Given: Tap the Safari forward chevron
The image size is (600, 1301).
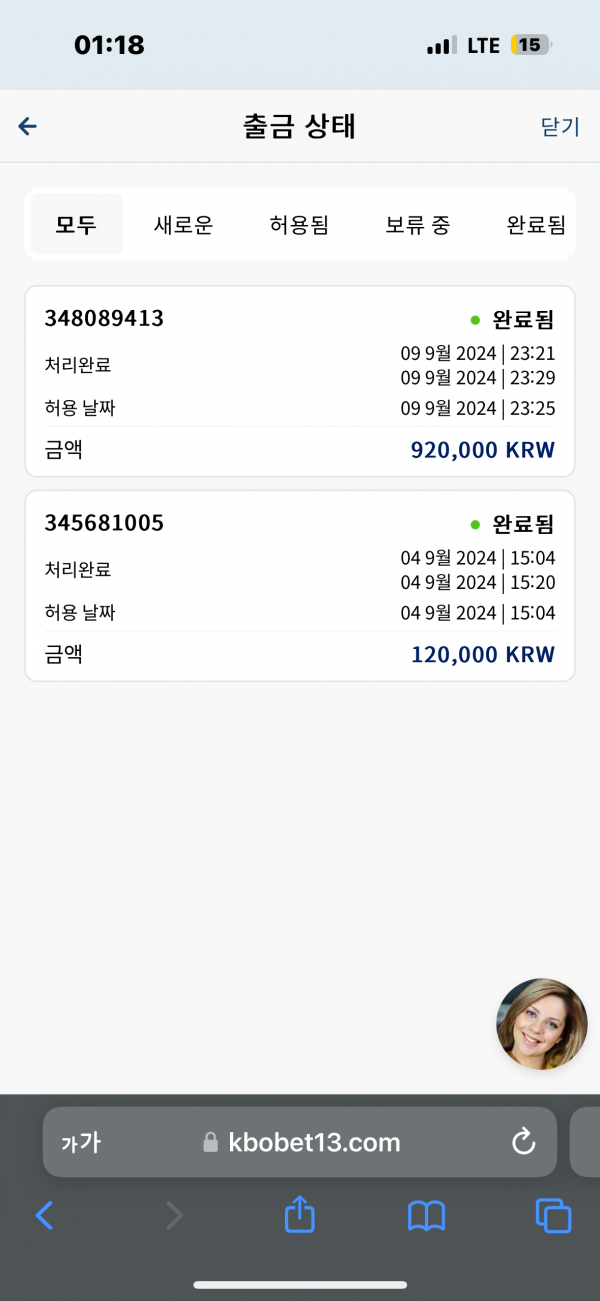Looking at the screenshot, I should (174, 1215).
